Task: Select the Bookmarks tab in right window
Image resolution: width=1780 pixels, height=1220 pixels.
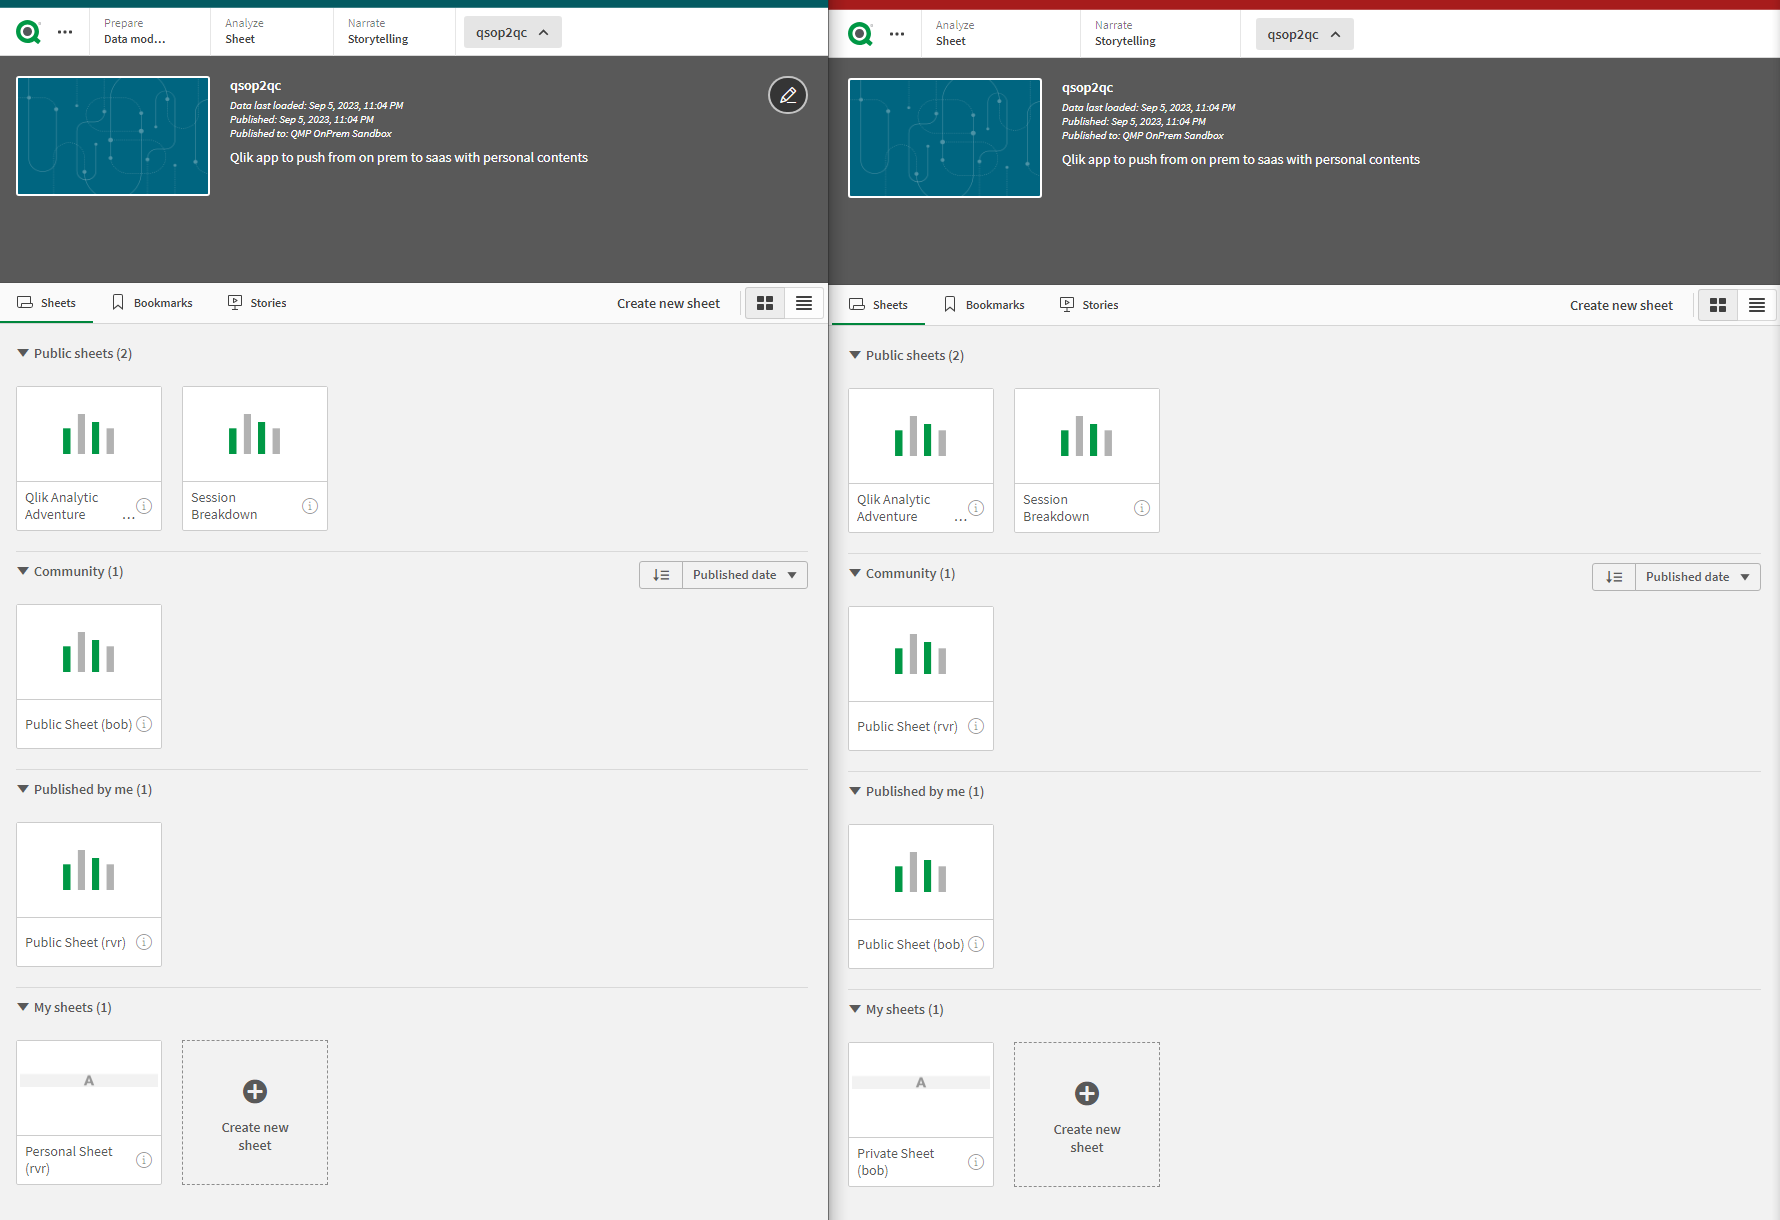Action: click(x=984, y=305)
